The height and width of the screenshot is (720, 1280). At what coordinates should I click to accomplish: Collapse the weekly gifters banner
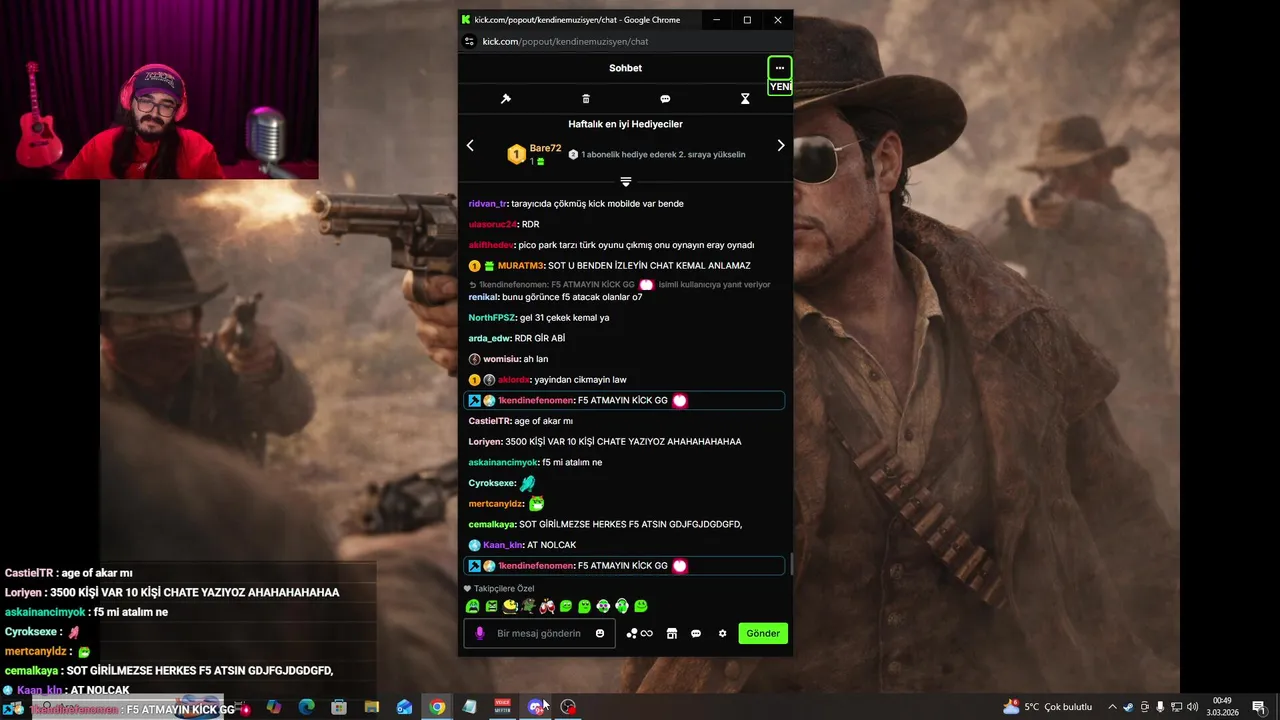[626, 182]
